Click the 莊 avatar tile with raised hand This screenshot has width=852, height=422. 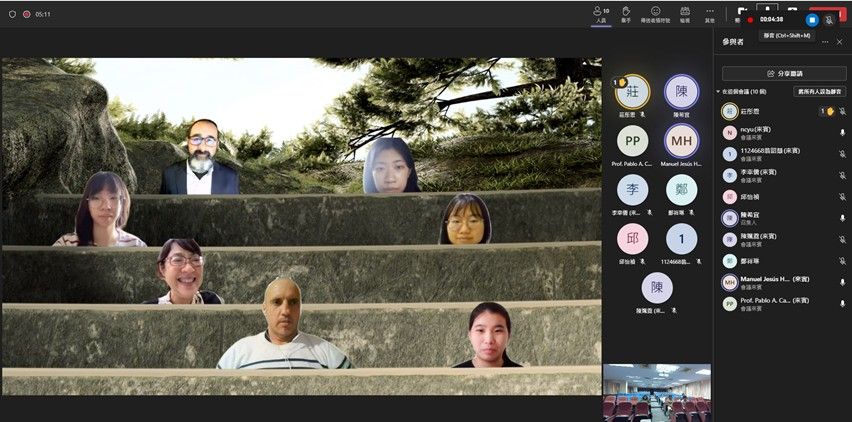632,92
